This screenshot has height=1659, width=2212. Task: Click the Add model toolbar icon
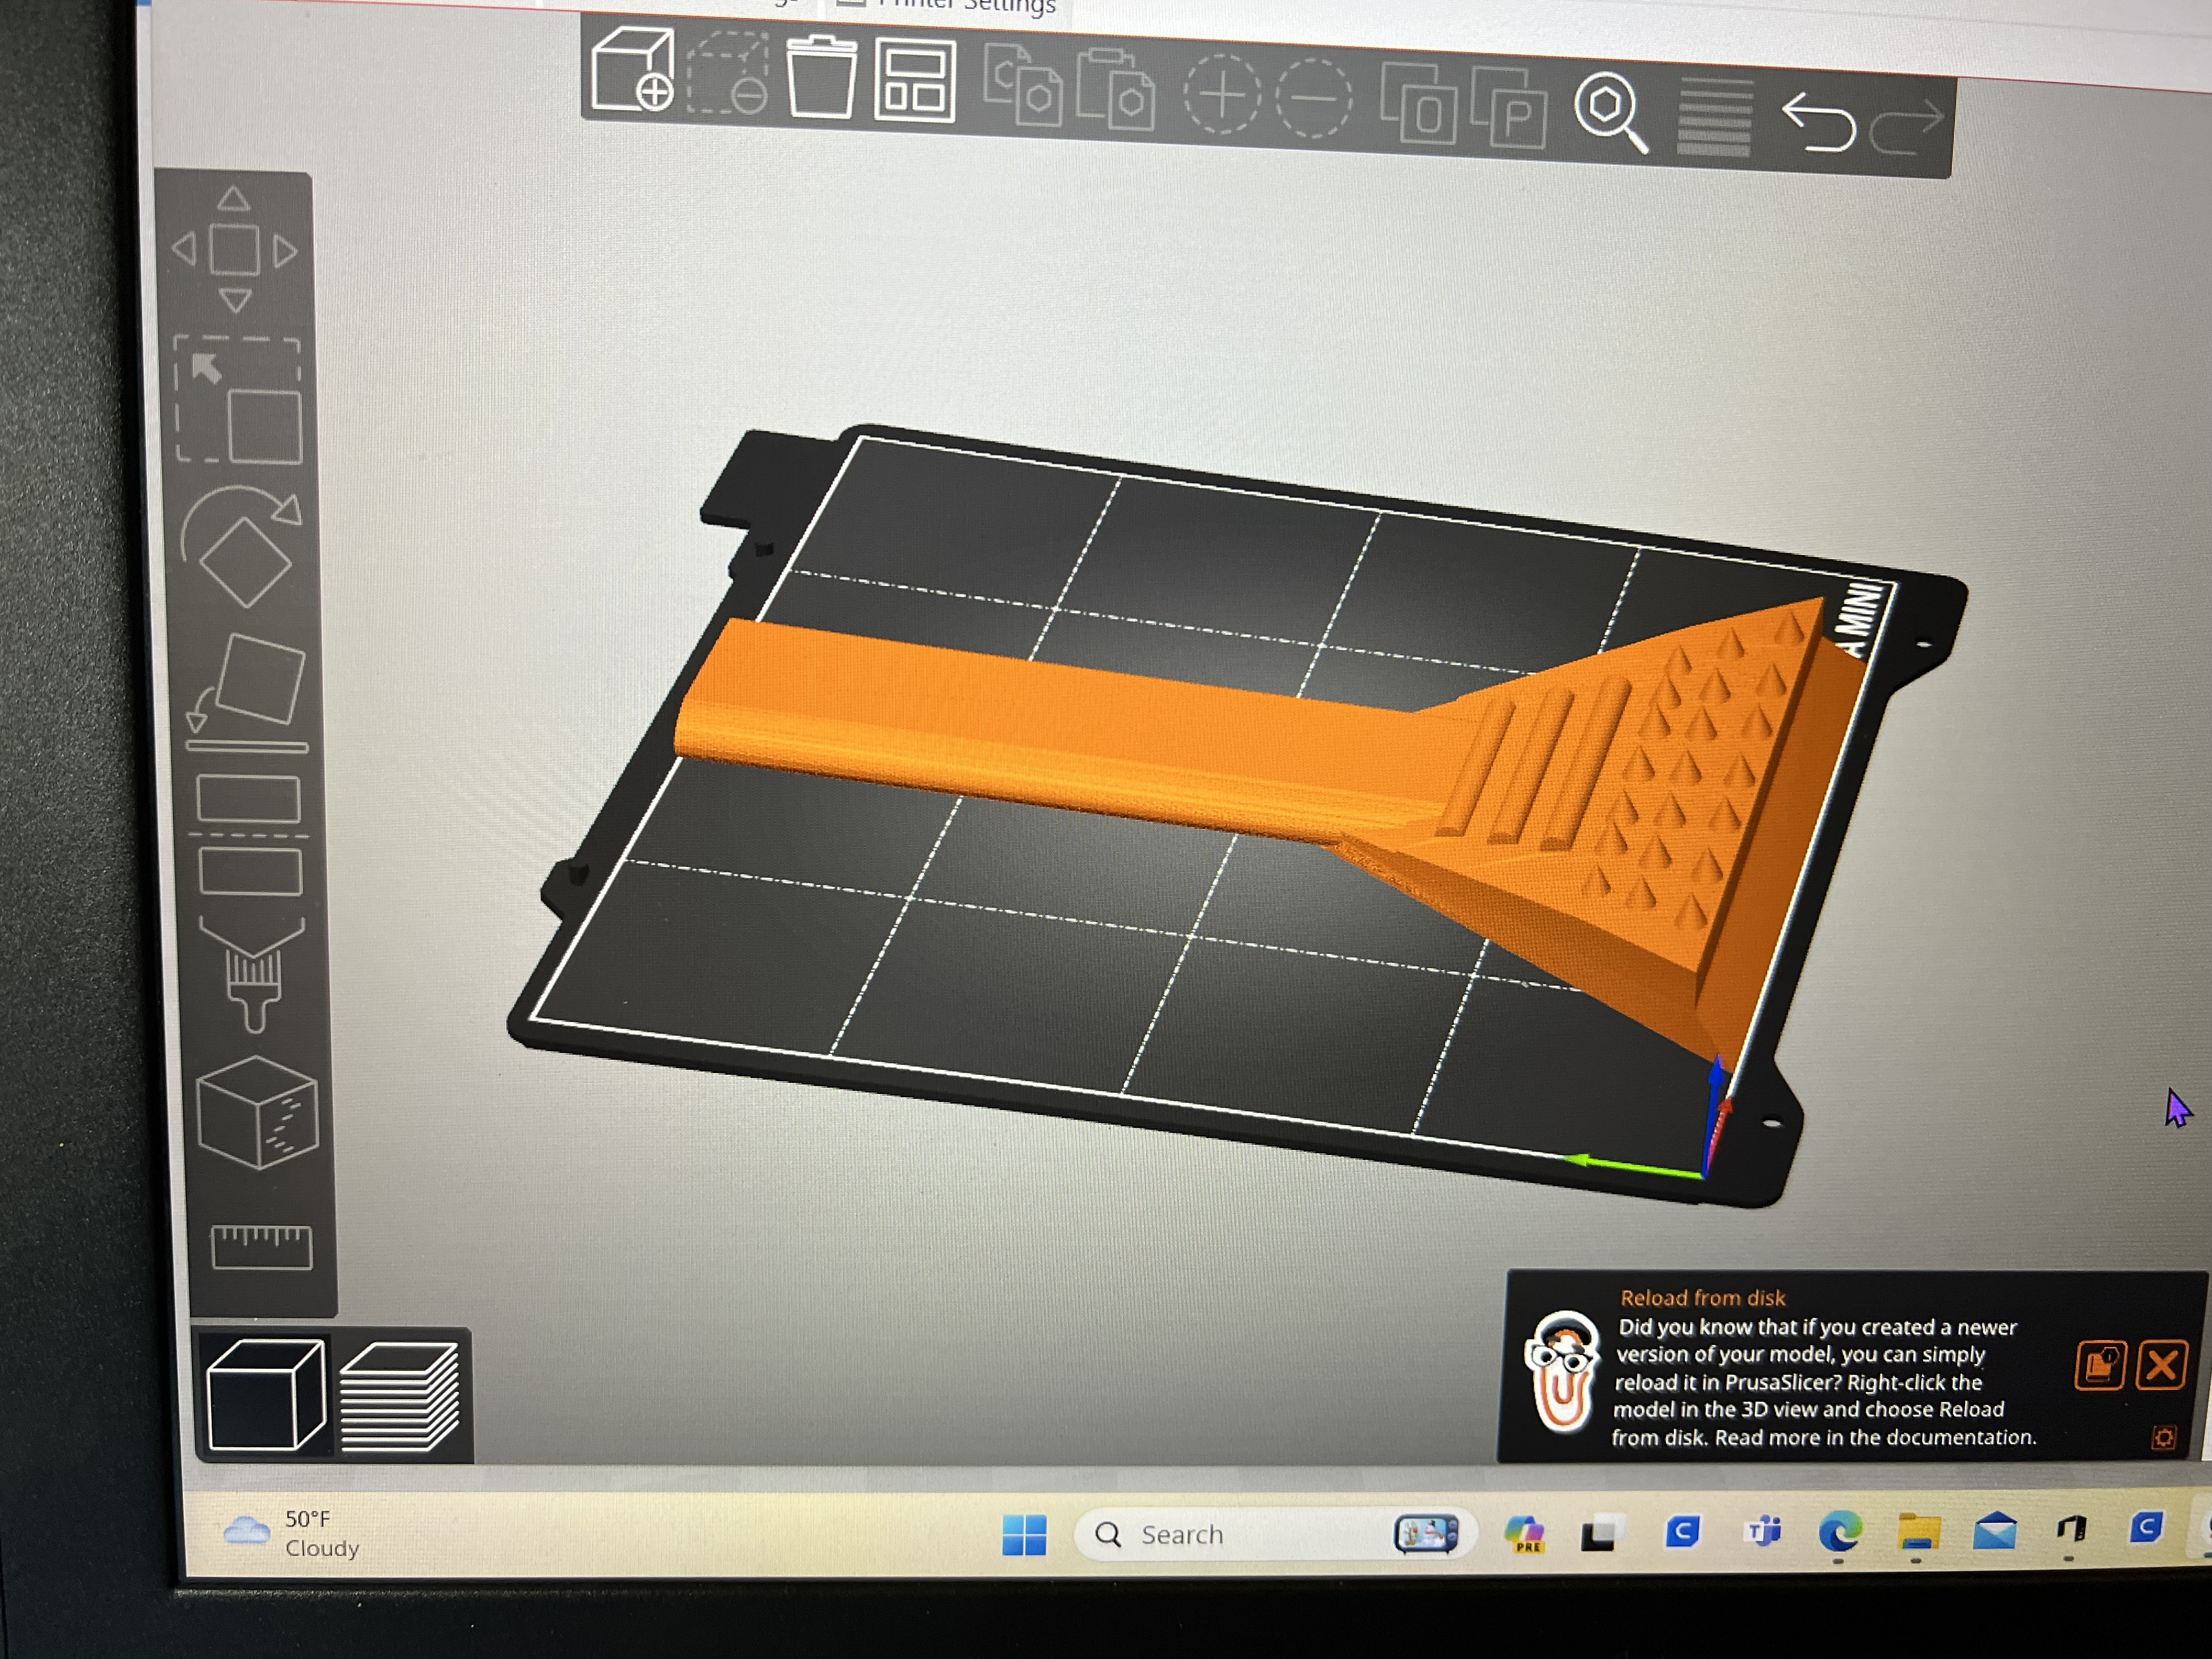632,69
